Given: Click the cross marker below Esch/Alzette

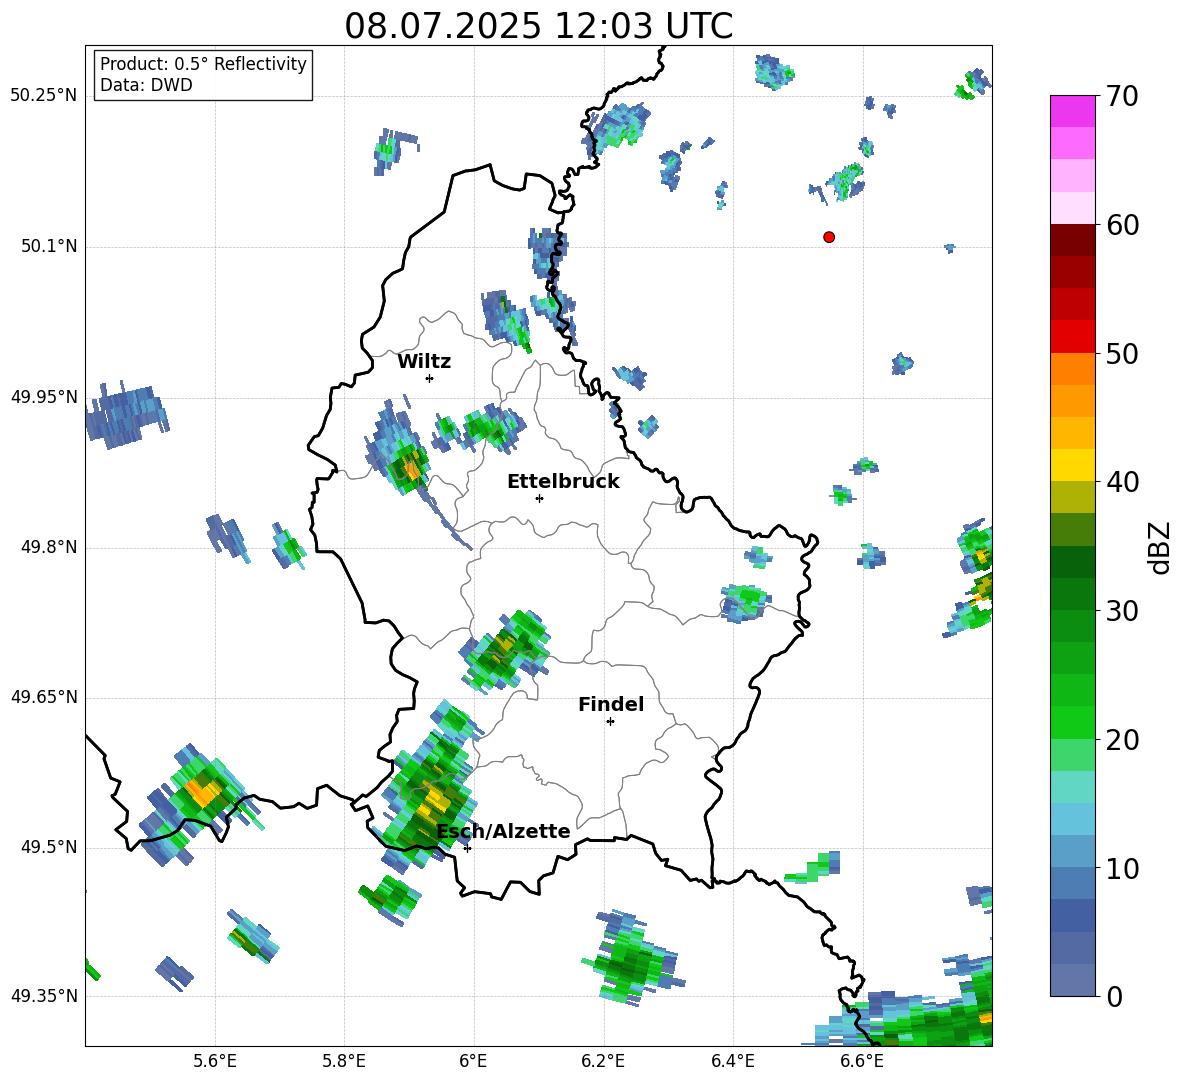Looking at the screenshot, I should pos(467,848).
